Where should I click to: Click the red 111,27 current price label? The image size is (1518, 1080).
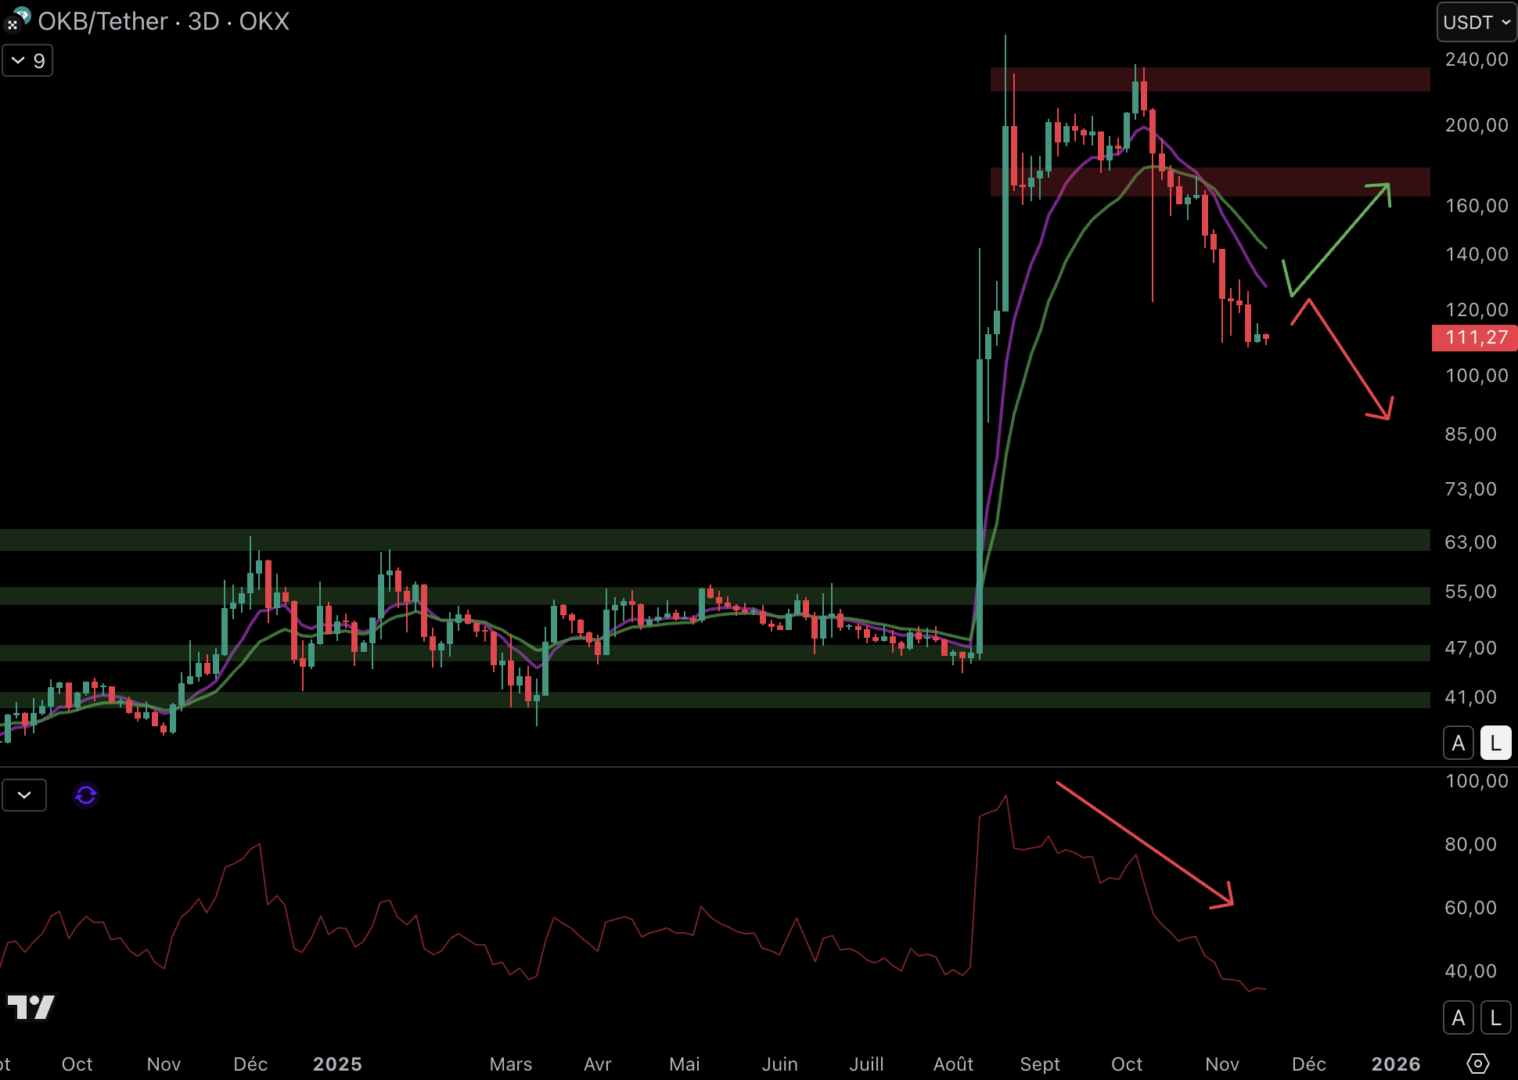1475,338
